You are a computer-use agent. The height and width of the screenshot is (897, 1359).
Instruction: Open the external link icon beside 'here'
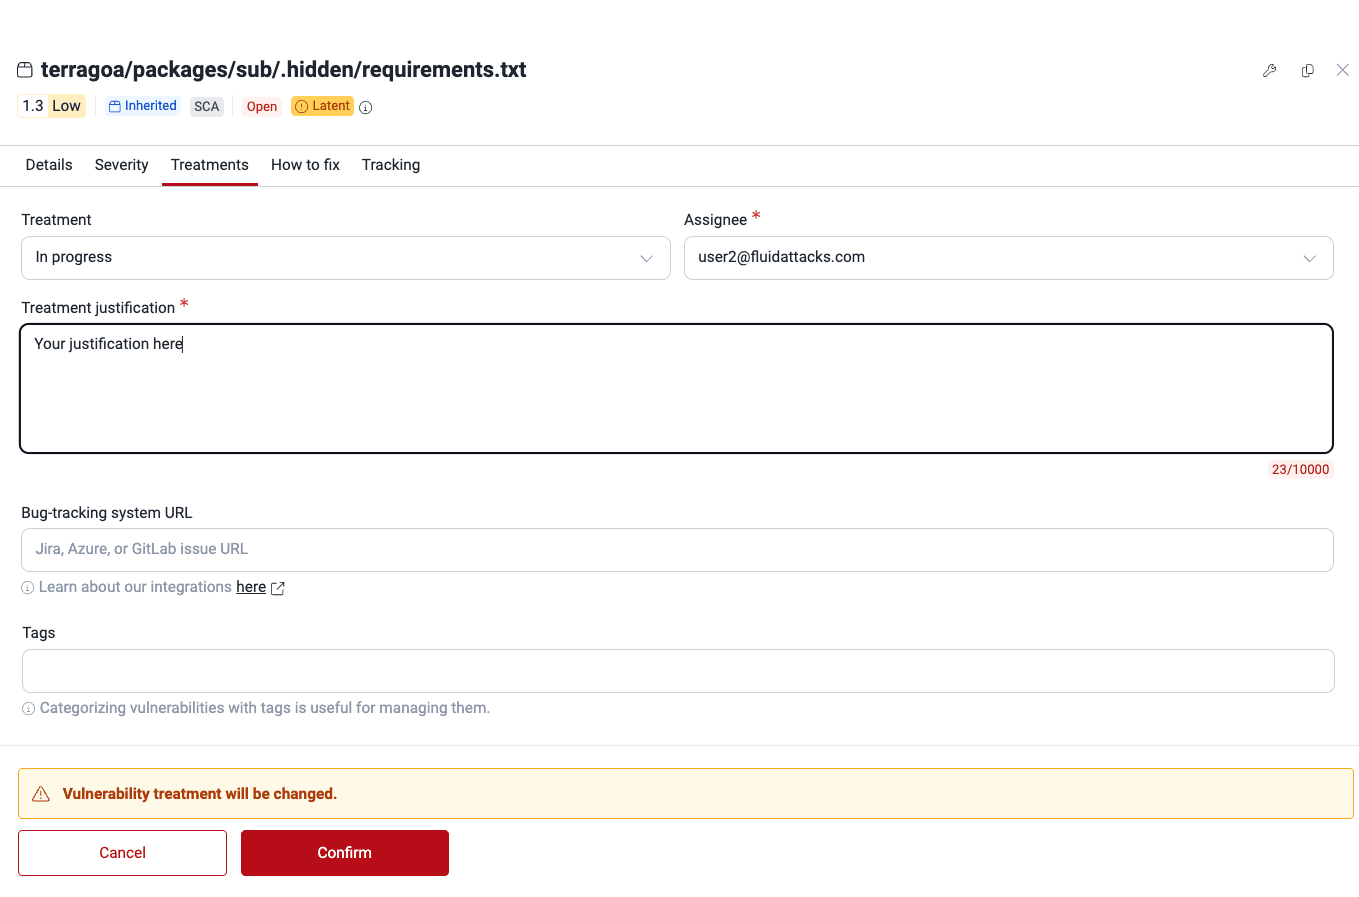click(277, 588)
